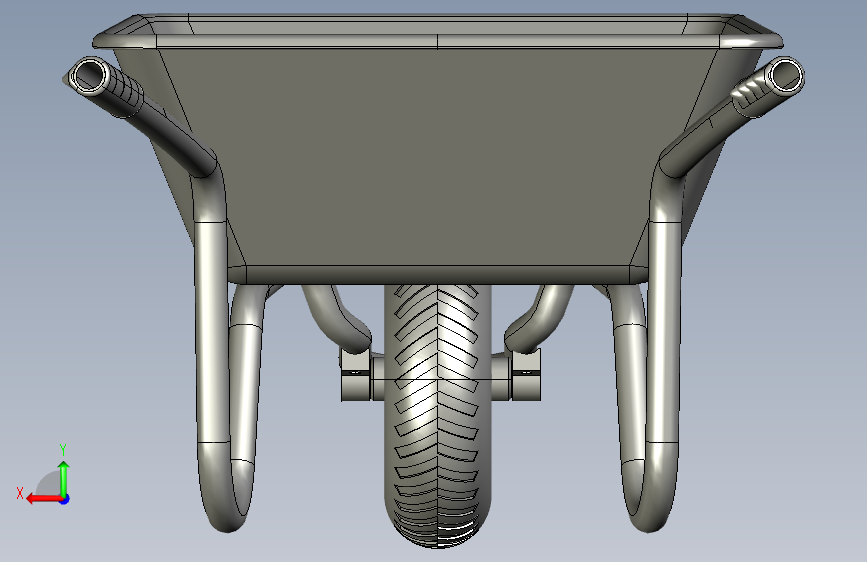Image resolution: width=867 pixels, height=562 pixels.
Task: Click the blue Z axis dot on the triad
Action: tap(65, 499)
